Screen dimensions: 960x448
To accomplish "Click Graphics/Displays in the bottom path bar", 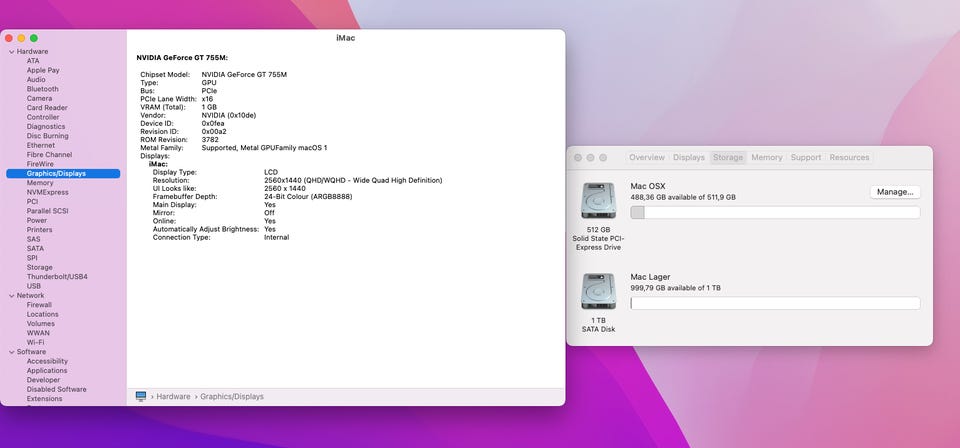I will pyautogui.click(x=232, y=397).
